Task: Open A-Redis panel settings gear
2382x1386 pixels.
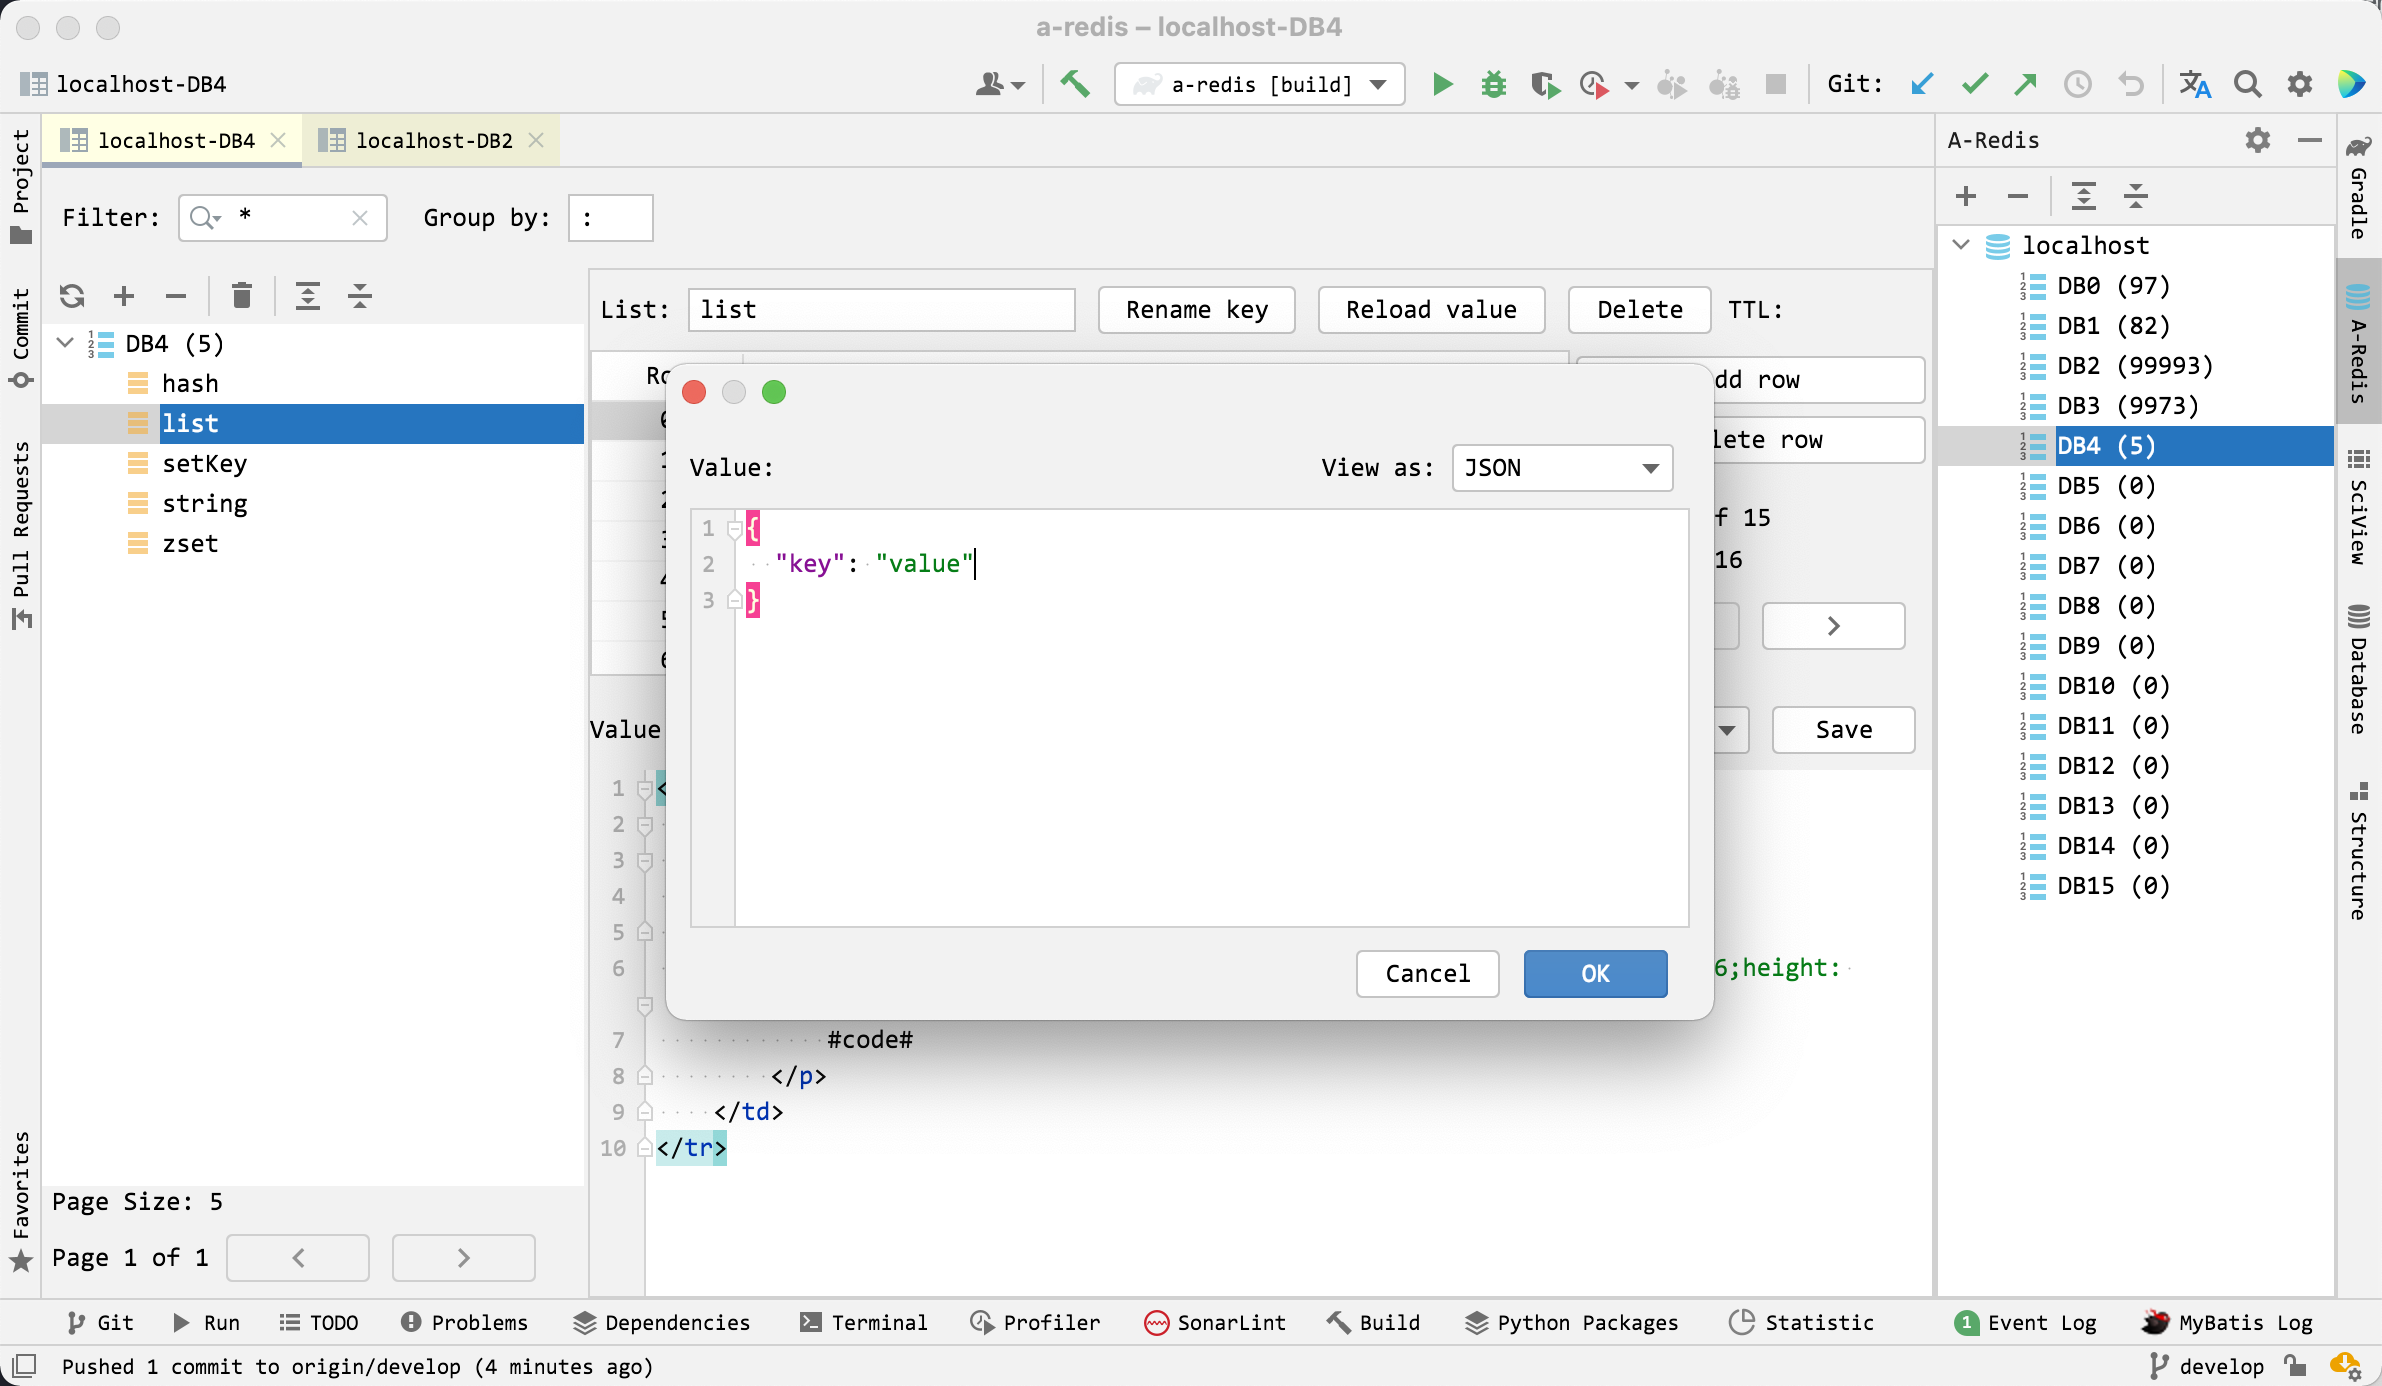Action: 2257,141
